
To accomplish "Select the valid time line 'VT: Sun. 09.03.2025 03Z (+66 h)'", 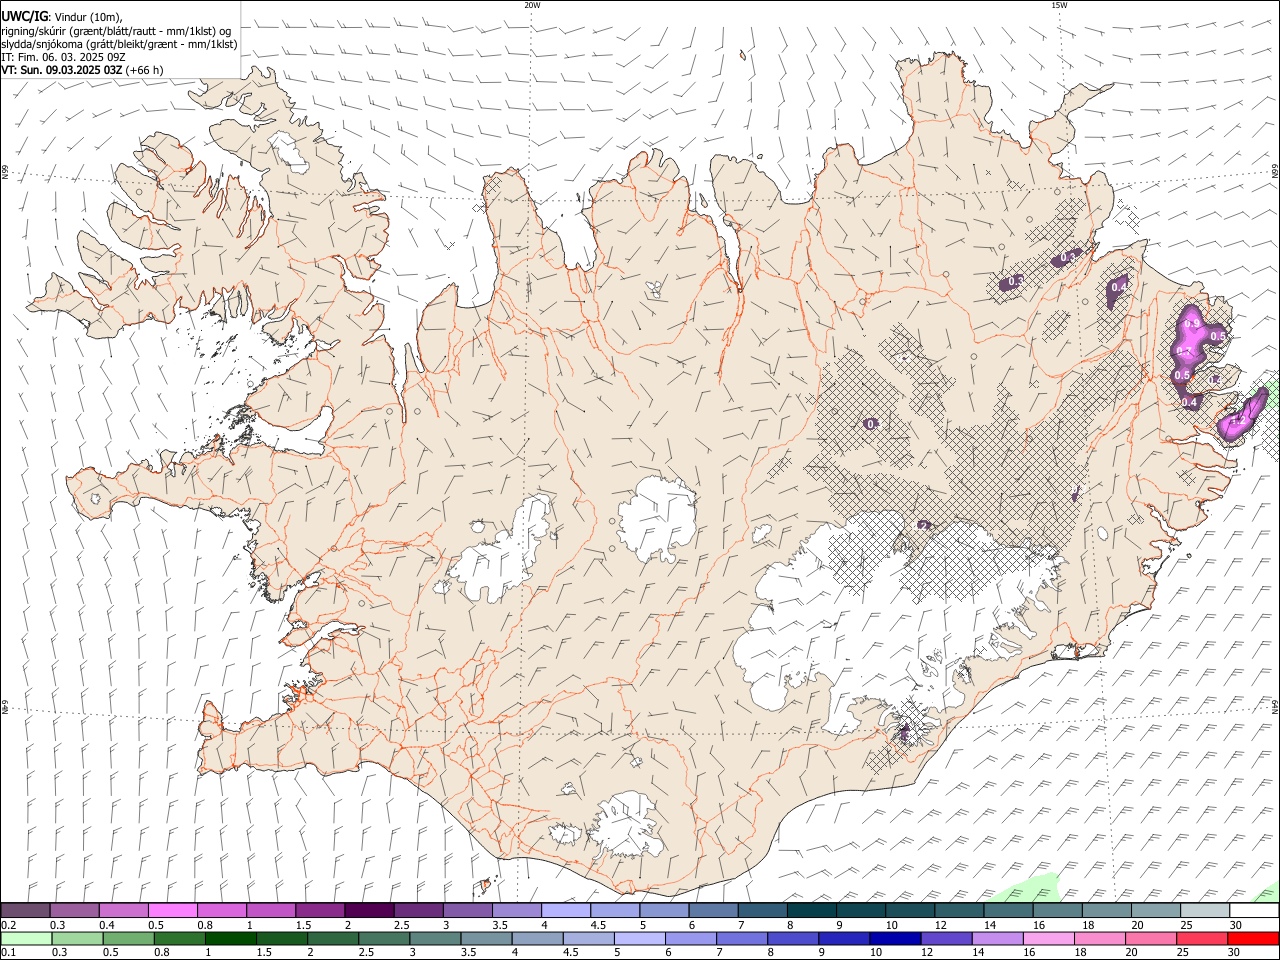I will coord(82,70).
